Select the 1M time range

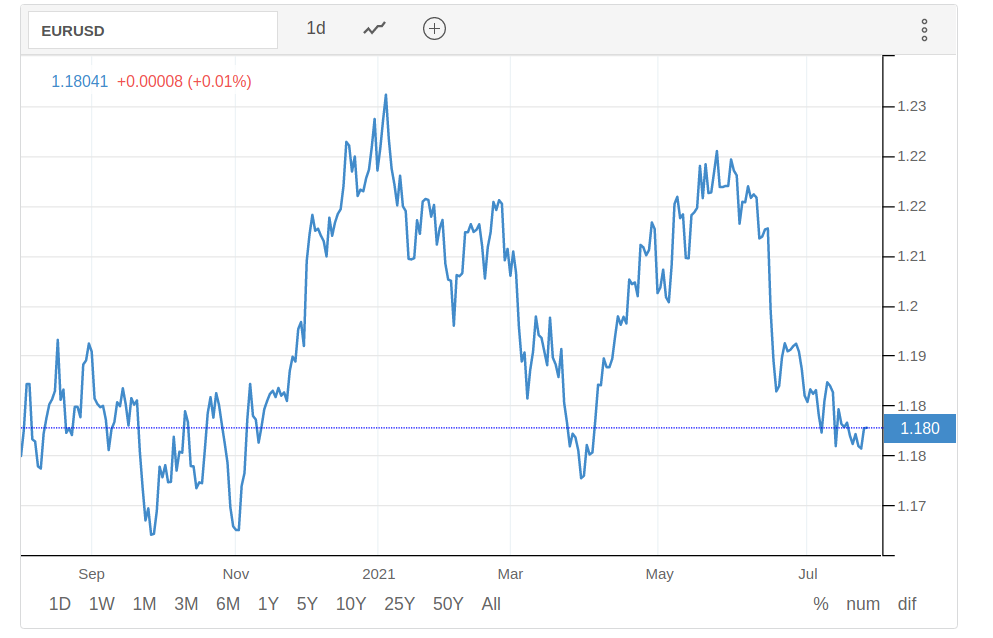click(x=144, y=604)
